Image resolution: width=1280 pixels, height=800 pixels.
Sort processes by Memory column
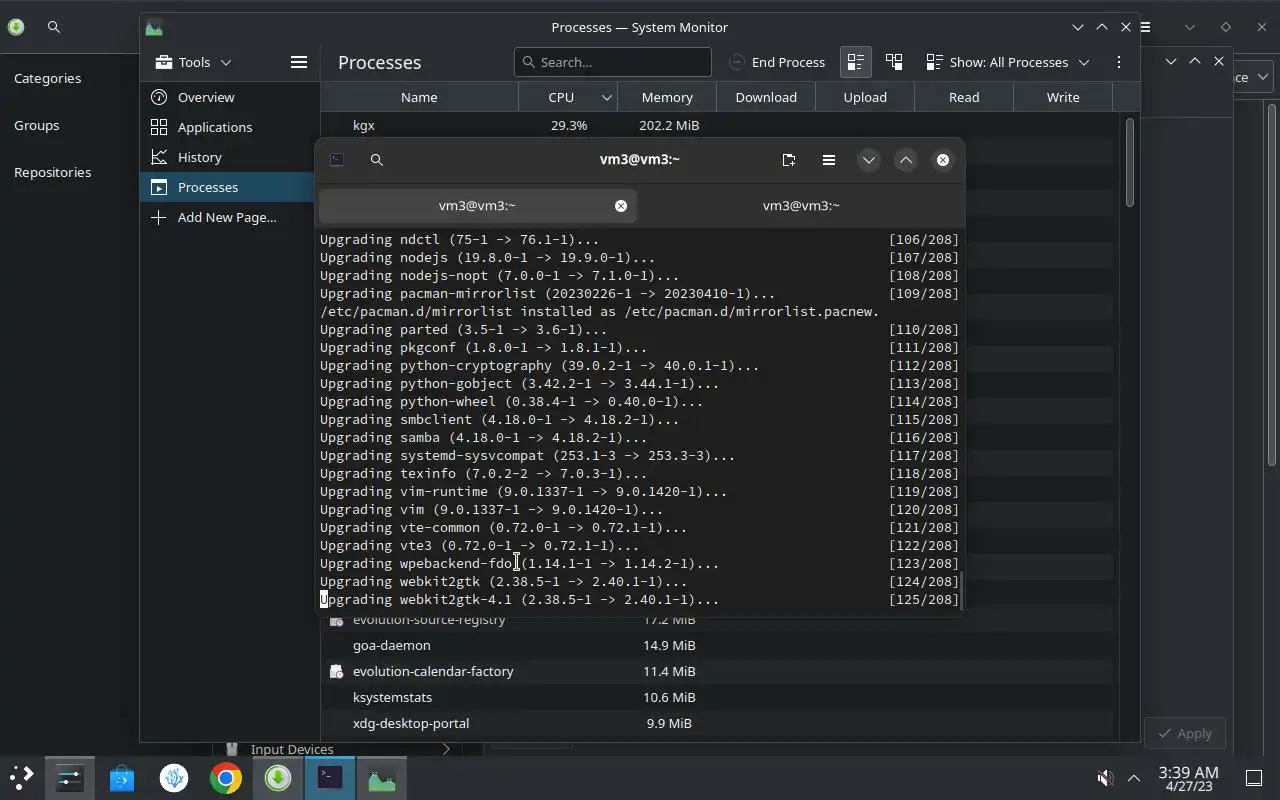[x=667, y=97]
